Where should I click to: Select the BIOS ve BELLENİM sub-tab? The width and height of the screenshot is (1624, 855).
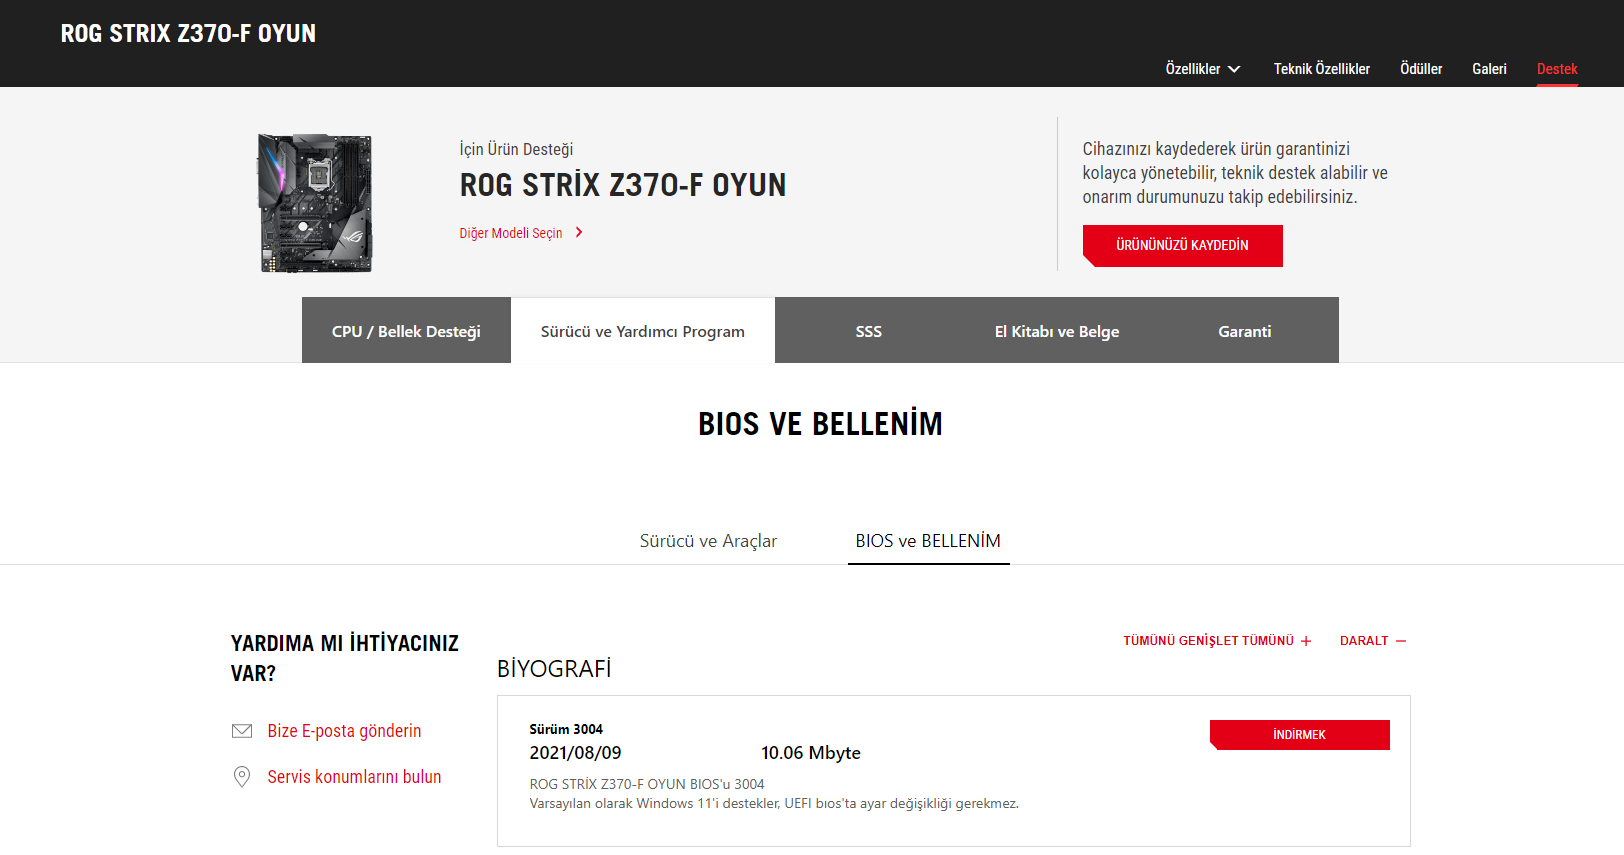[928, 541]
